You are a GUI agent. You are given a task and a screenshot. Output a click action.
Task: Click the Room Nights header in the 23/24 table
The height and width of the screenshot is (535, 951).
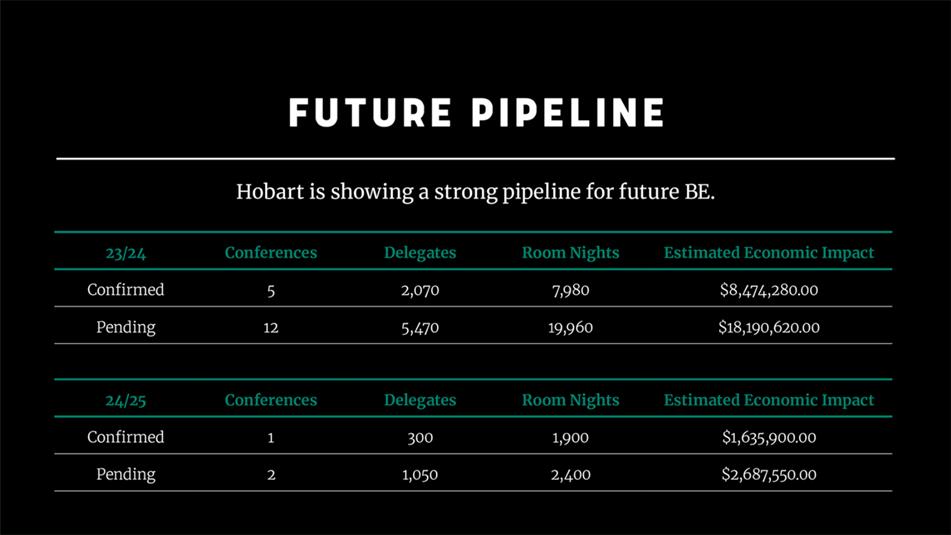pyautogui.click(x=570, y=253)
